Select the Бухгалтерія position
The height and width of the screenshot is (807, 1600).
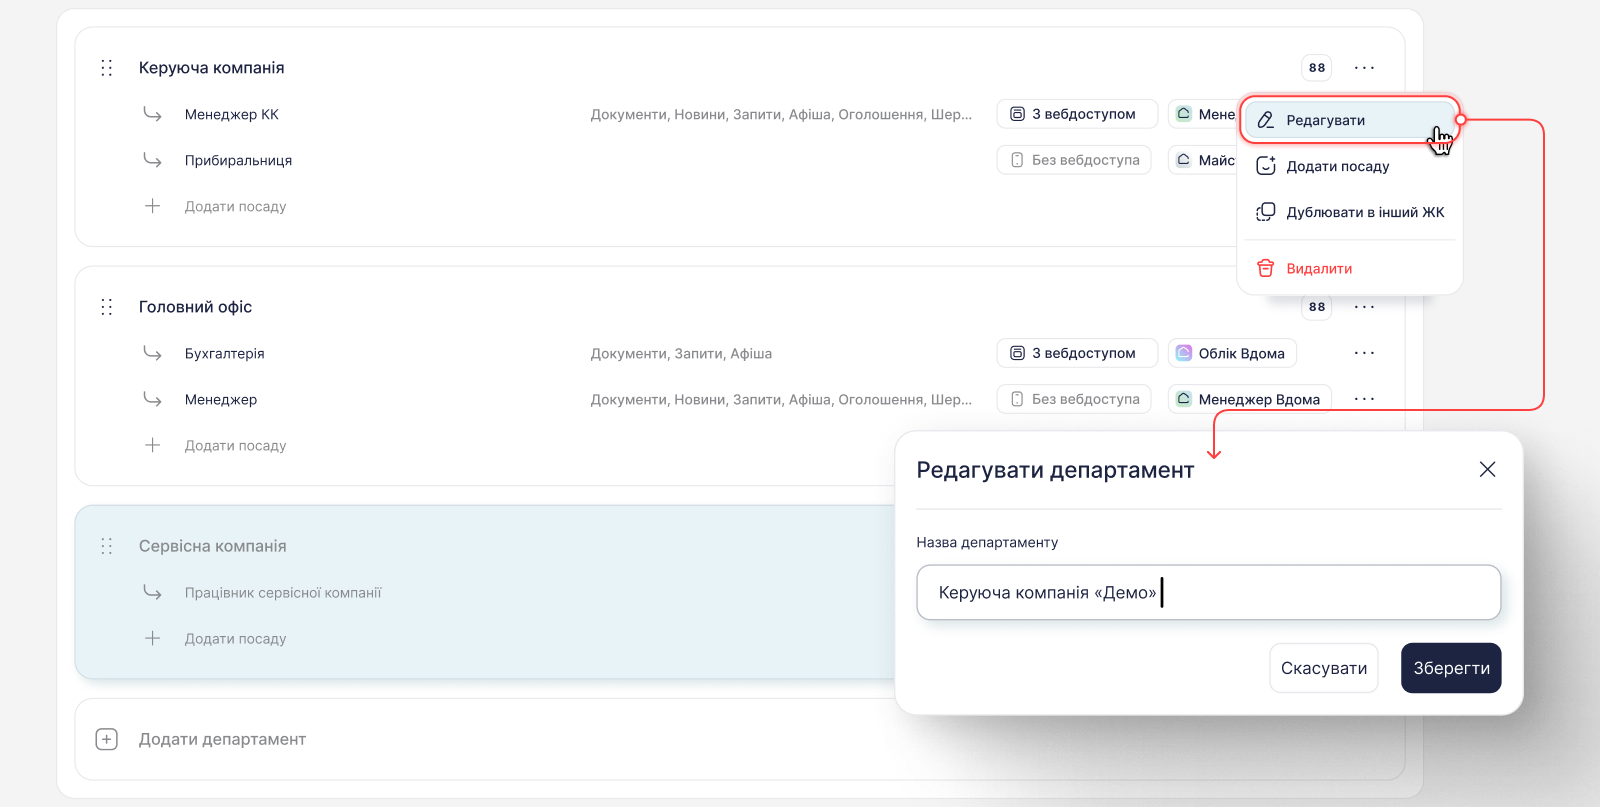[225, 353]
